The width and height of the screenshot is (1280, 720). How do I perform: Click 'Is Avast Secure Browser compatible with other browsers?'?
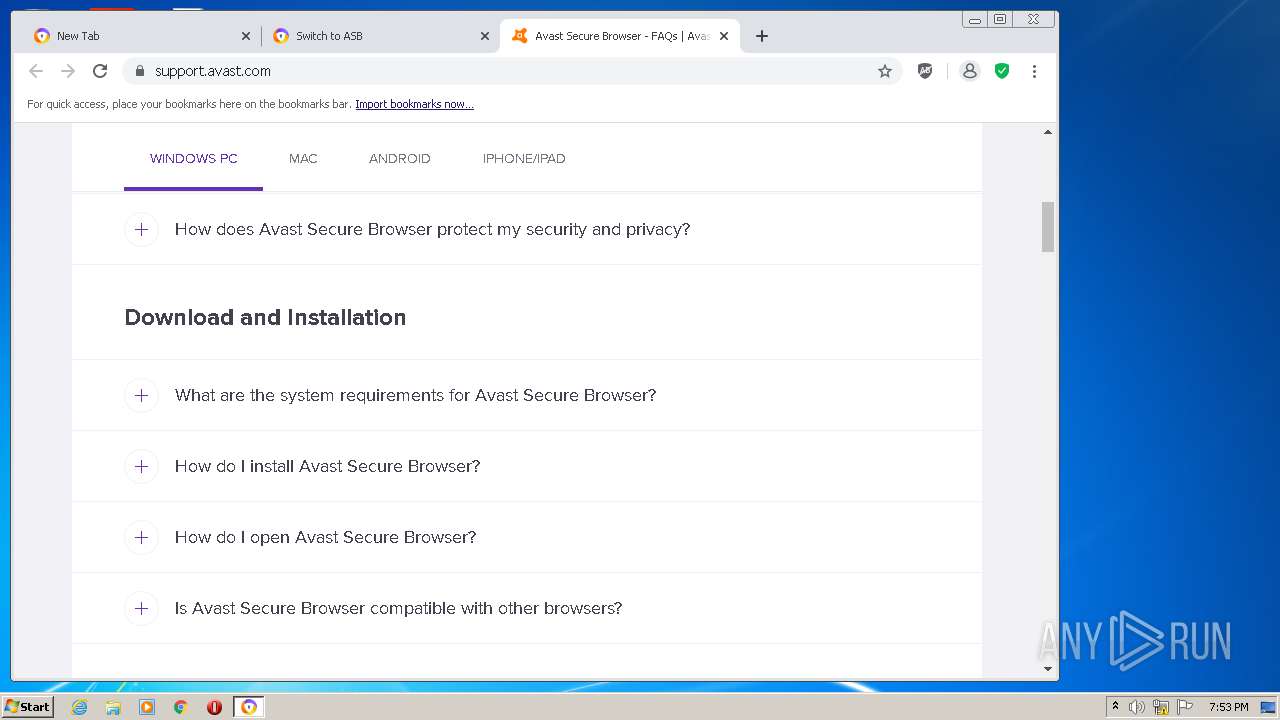coord(398,608)
